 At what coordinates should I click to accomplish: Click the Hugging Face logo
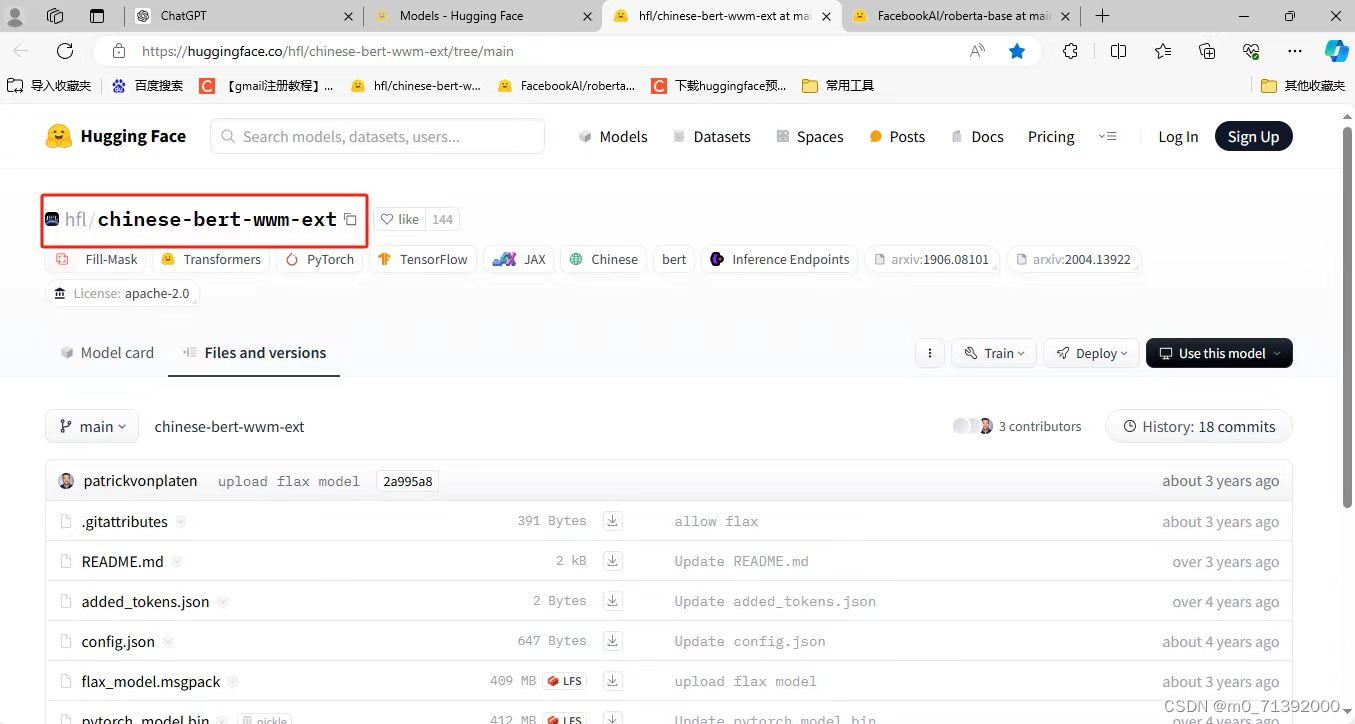pyautogui.click(x=116, y=137)
